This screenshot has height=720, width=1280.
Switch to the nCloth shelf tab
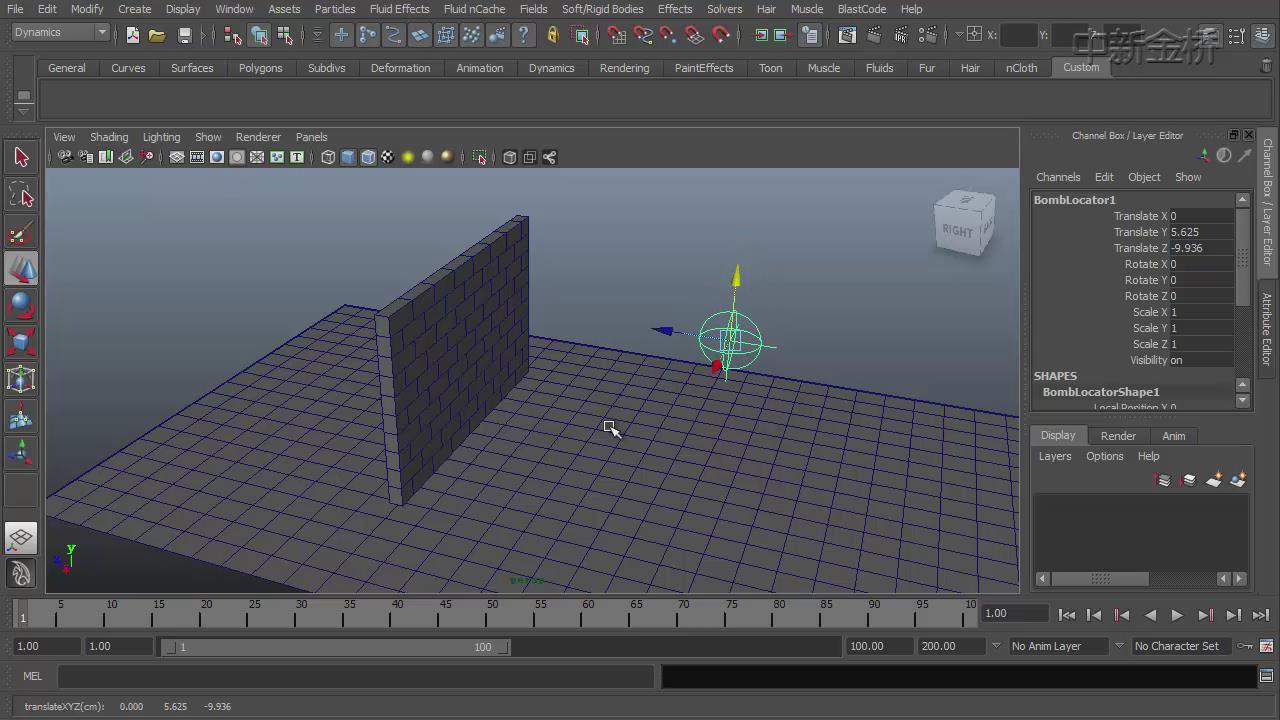tap(1021, 68)
